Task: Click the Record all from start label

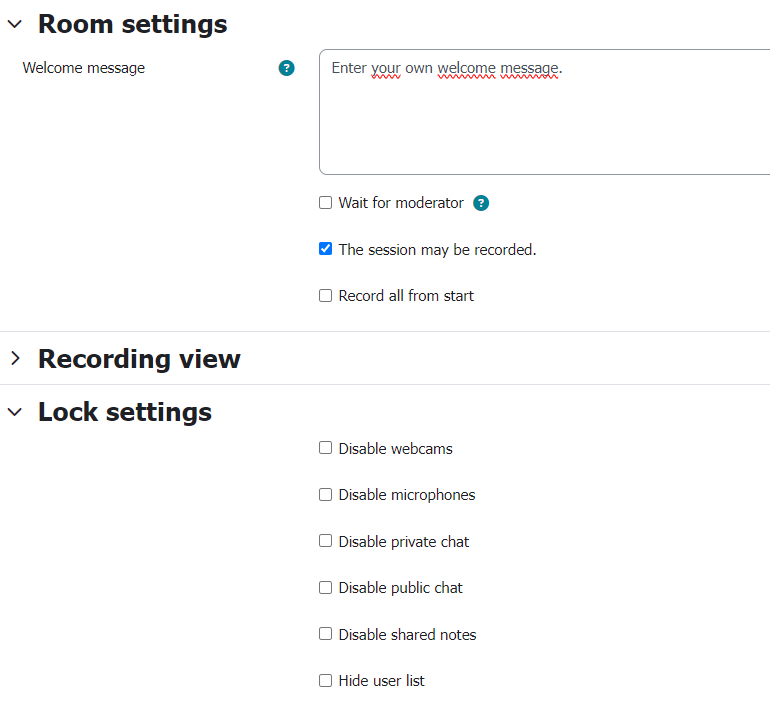Action: (x=406, y=296)
